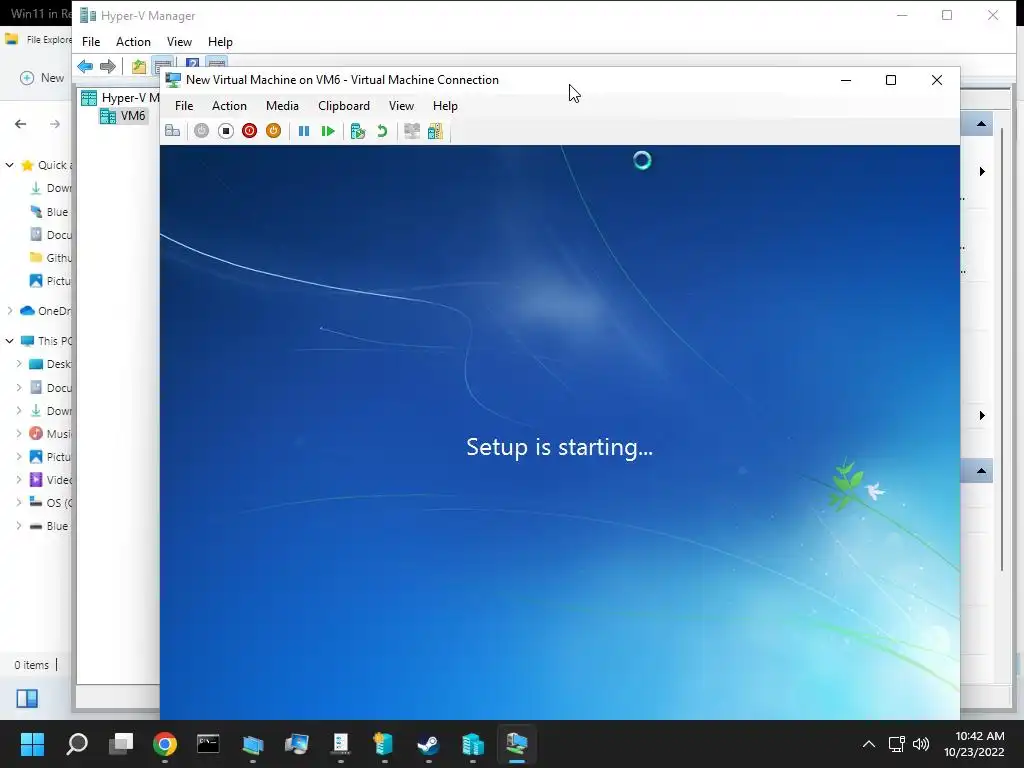This screenshot has height=768, width=1024.
Task: Switch File Explorer to details view icon
Action: pyautogui.click(x=27, y=699)
